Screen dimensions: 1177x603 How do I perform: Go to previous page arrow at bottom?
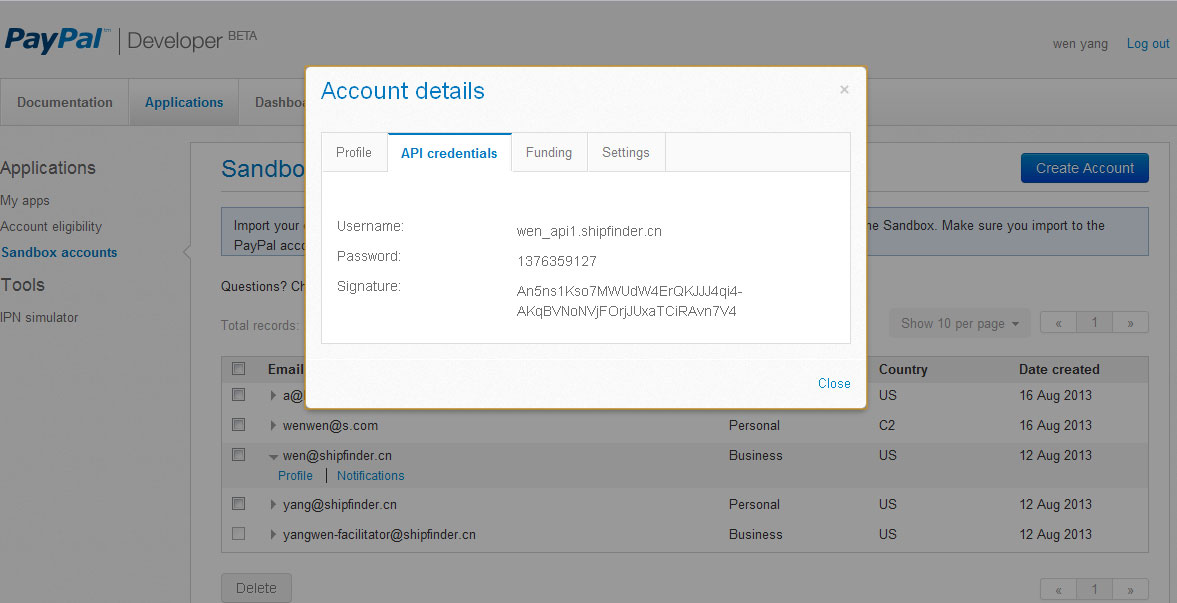tap(1058, 589)
